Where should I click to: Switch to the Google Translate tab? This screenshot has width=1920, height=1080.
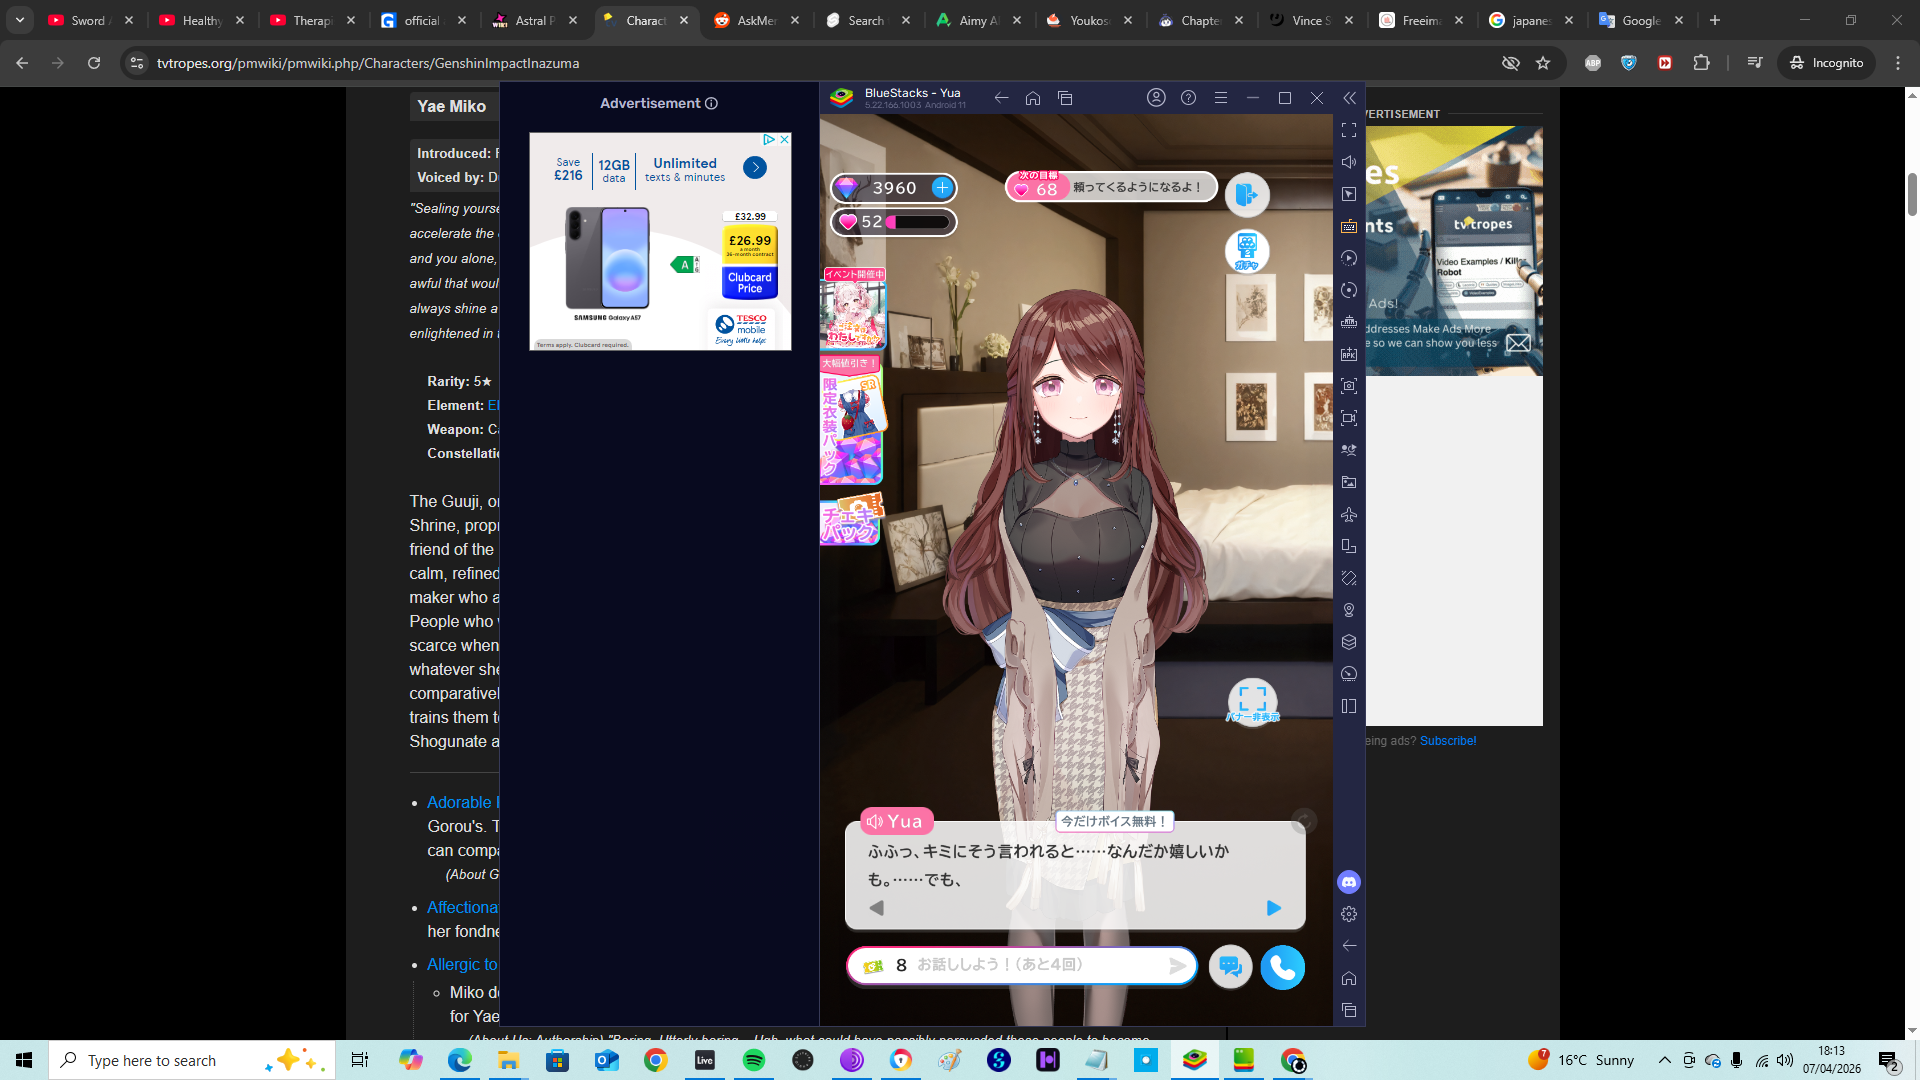(x=1643, y=20)
